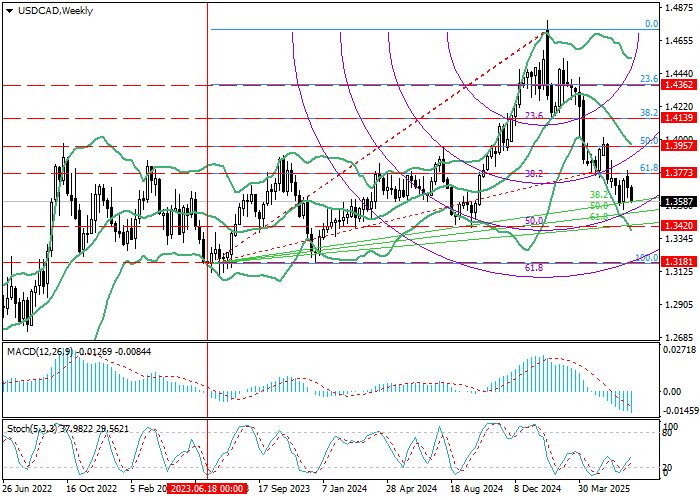Image resolution: width=700 pixels, height=500 pixels.
Task: Click the red date marker 2023.06.18 00:00
Action: point(207,488)
